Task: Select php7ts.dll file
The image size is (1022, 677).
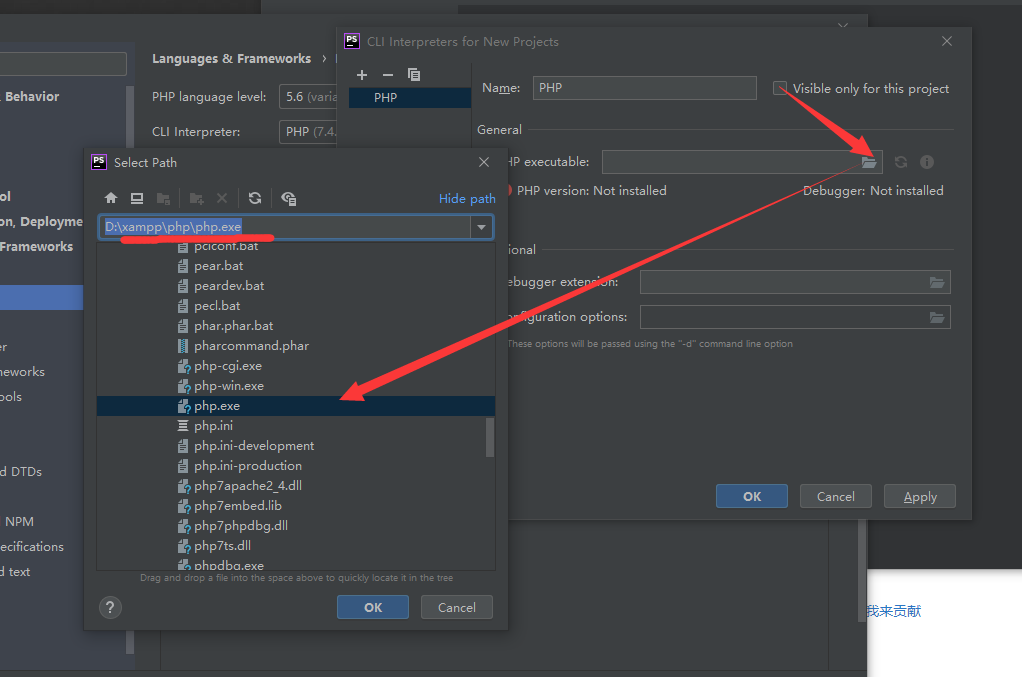Action: point(222,546)
